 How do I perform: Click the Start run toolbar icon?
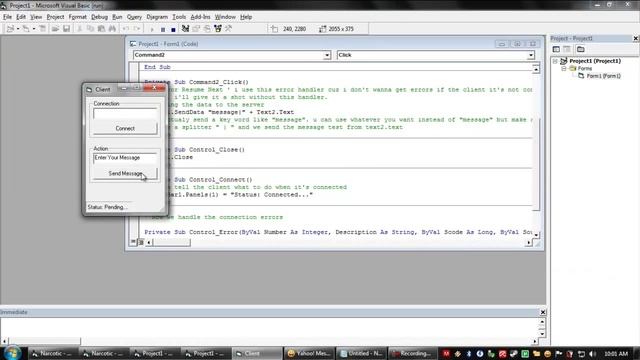point(152,29)
